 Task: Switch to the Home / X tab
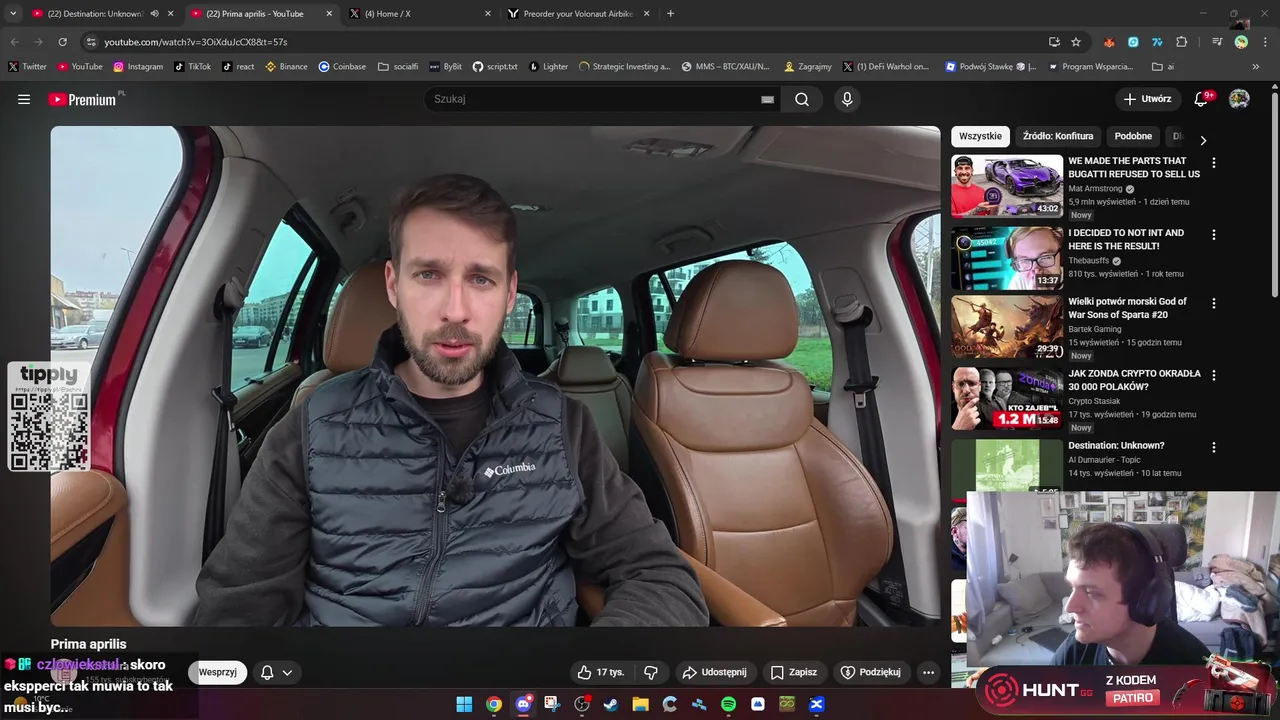pyautogui.click(x=420, y=14)
